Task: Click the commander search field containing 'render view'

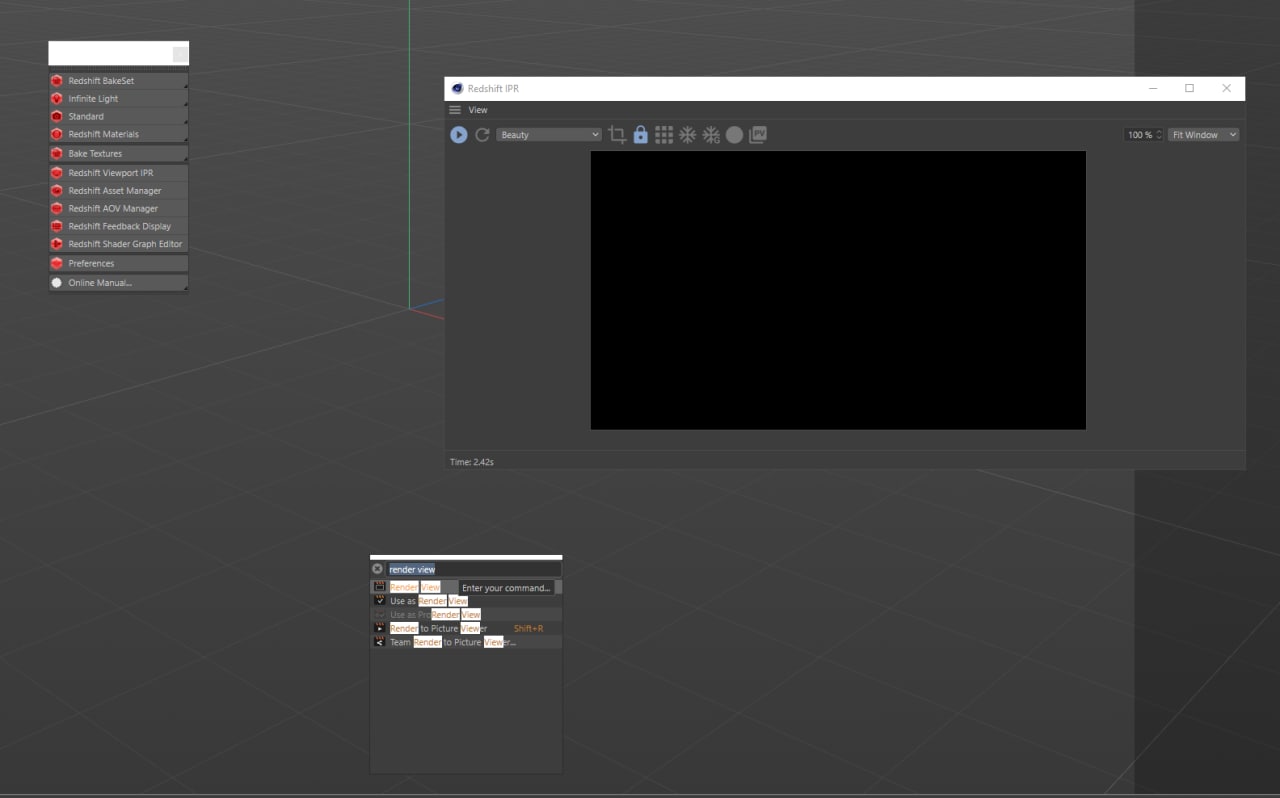Action: pyautogui.click(x=474, y=569)
